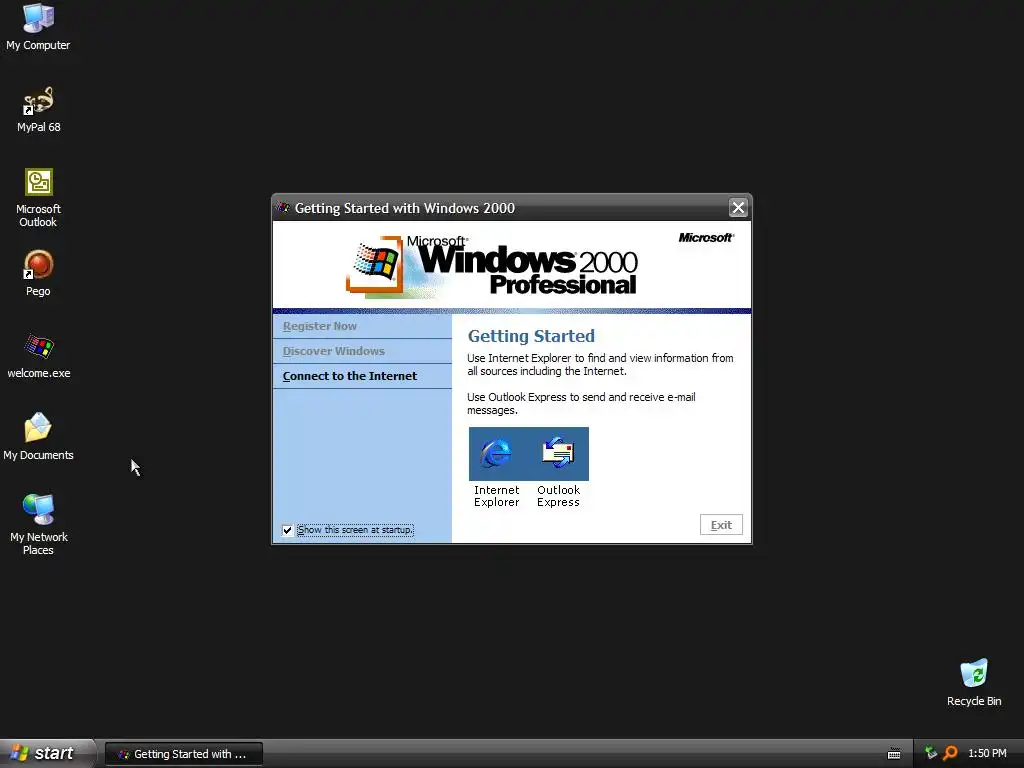The image size is (1024, 768).
Task: Click the Getting Started heading text
Action: click(531, 336)
